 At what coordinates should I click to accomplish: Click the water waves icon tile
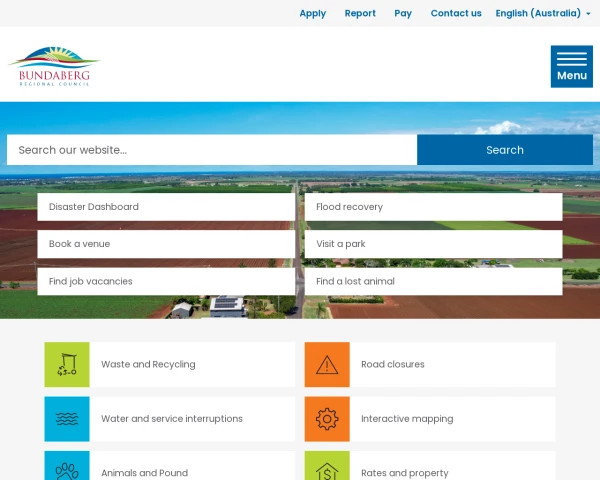(67, 419)
